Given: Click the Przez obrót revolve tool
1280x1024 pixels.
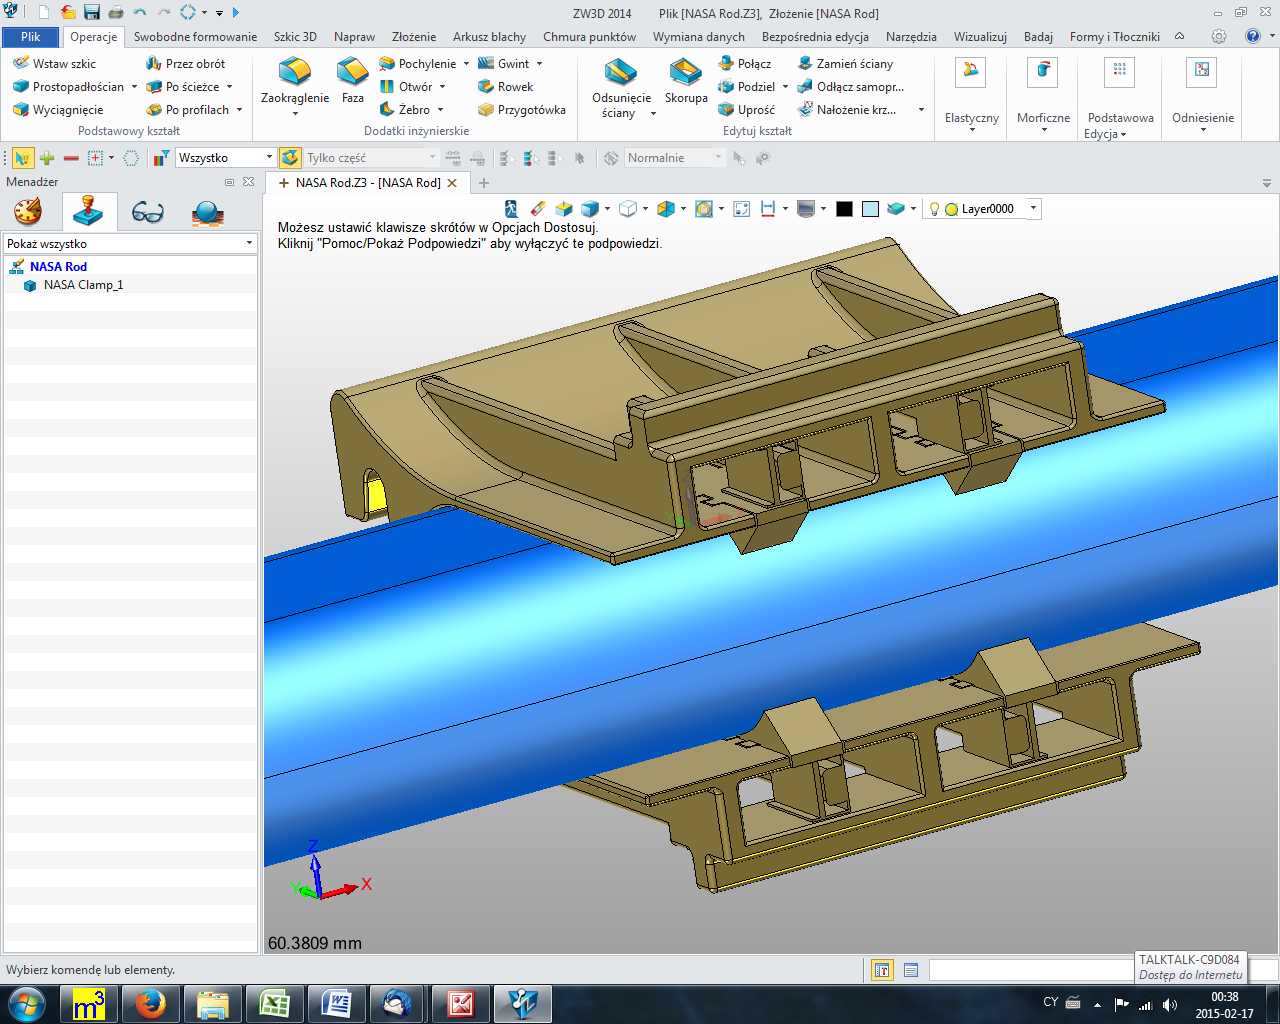Looking at the screenshot, I should click(185, 63).
